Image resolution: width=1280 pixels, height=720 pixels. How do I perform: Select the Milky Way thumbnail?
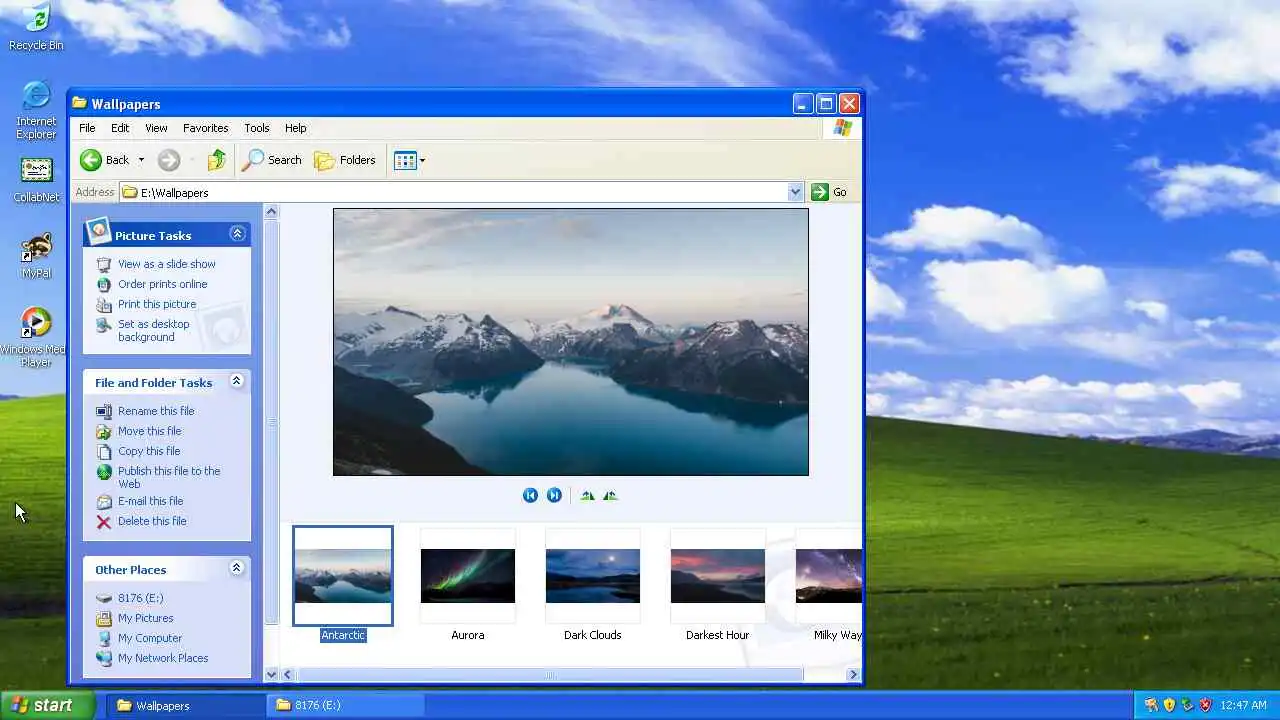pos(829,576)
